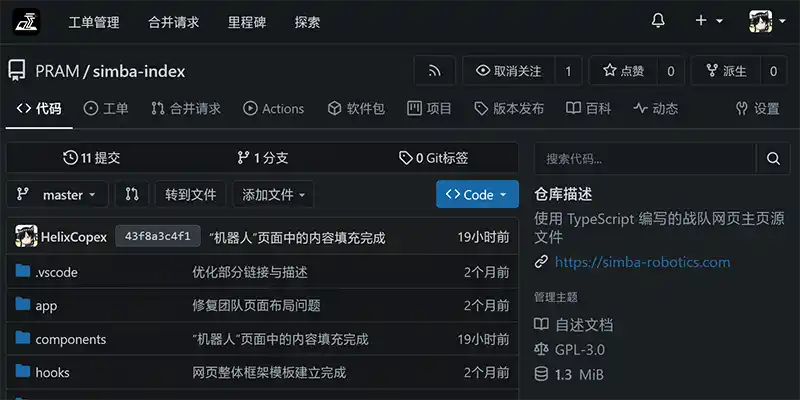Open the app folder
This screenshot has width=800, height=400.
[x=46, y=306]
